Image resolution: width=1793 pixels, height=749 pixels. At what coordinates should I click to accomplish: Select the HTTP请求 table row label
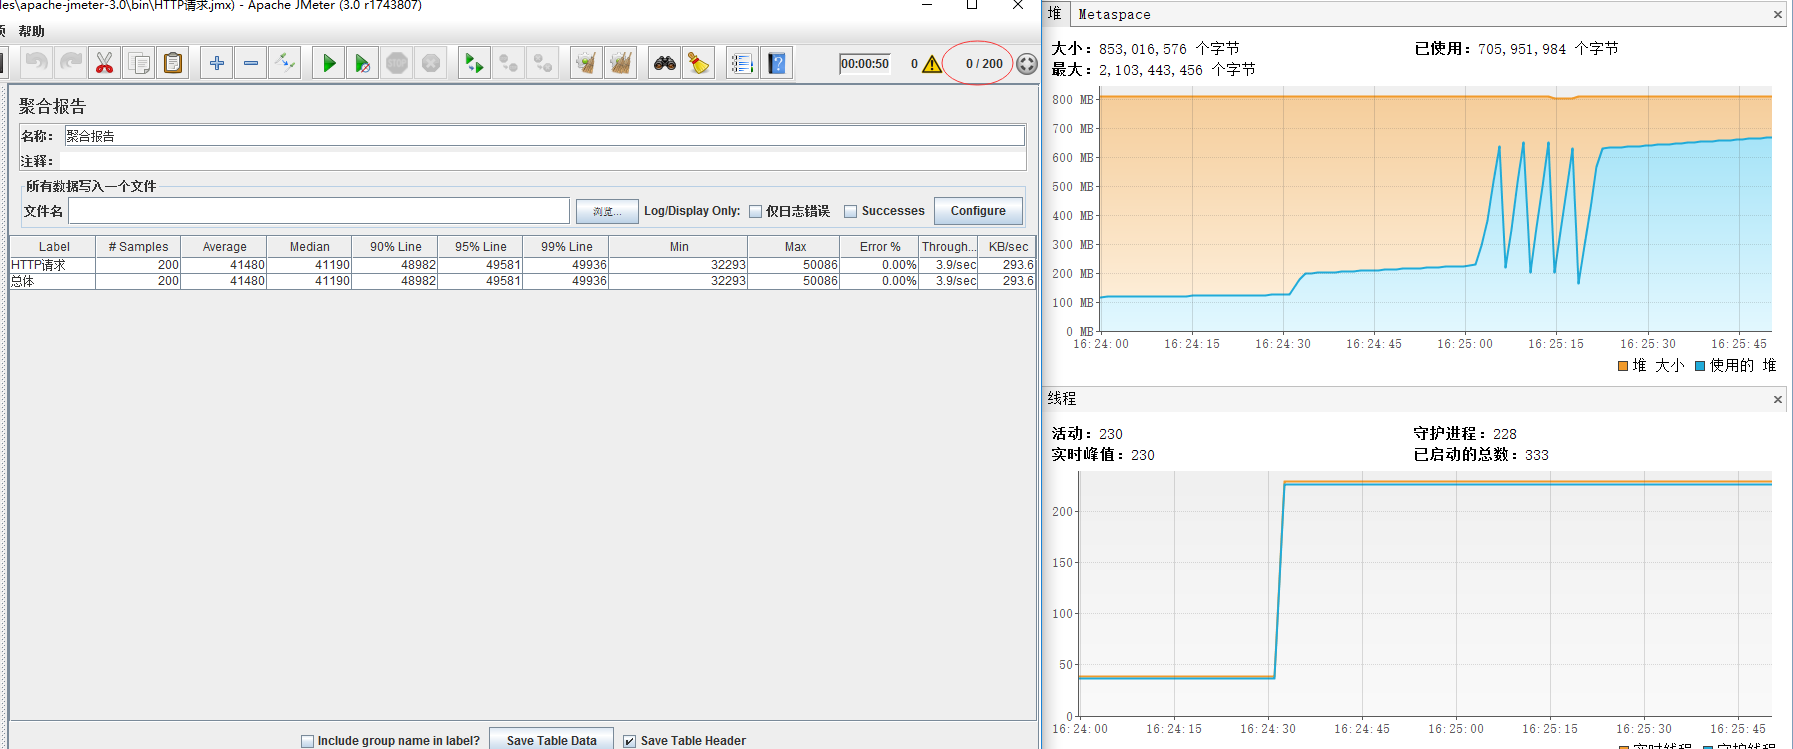click(x=38, y=265)
